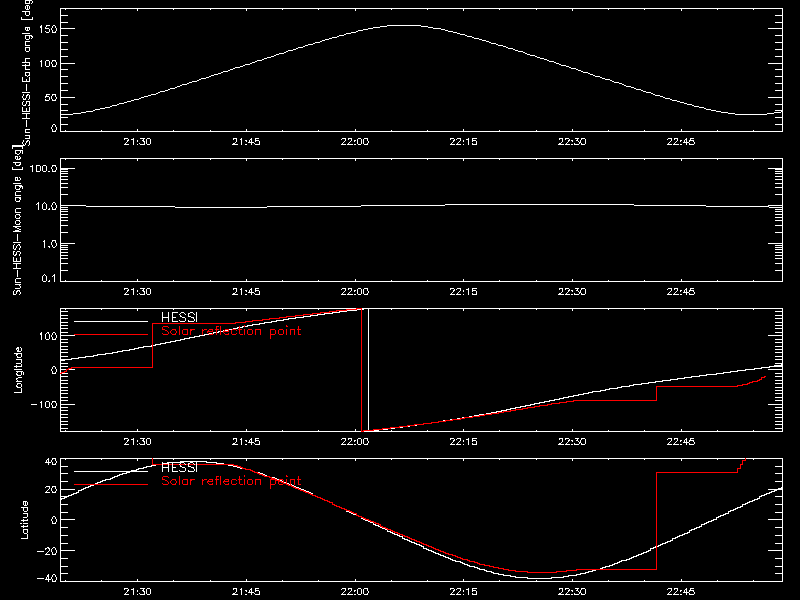Click the 150 tick on Sun-HESSI-Earth axis
The width and height of the screenshot is (800, 600).
tap(48, 29)
